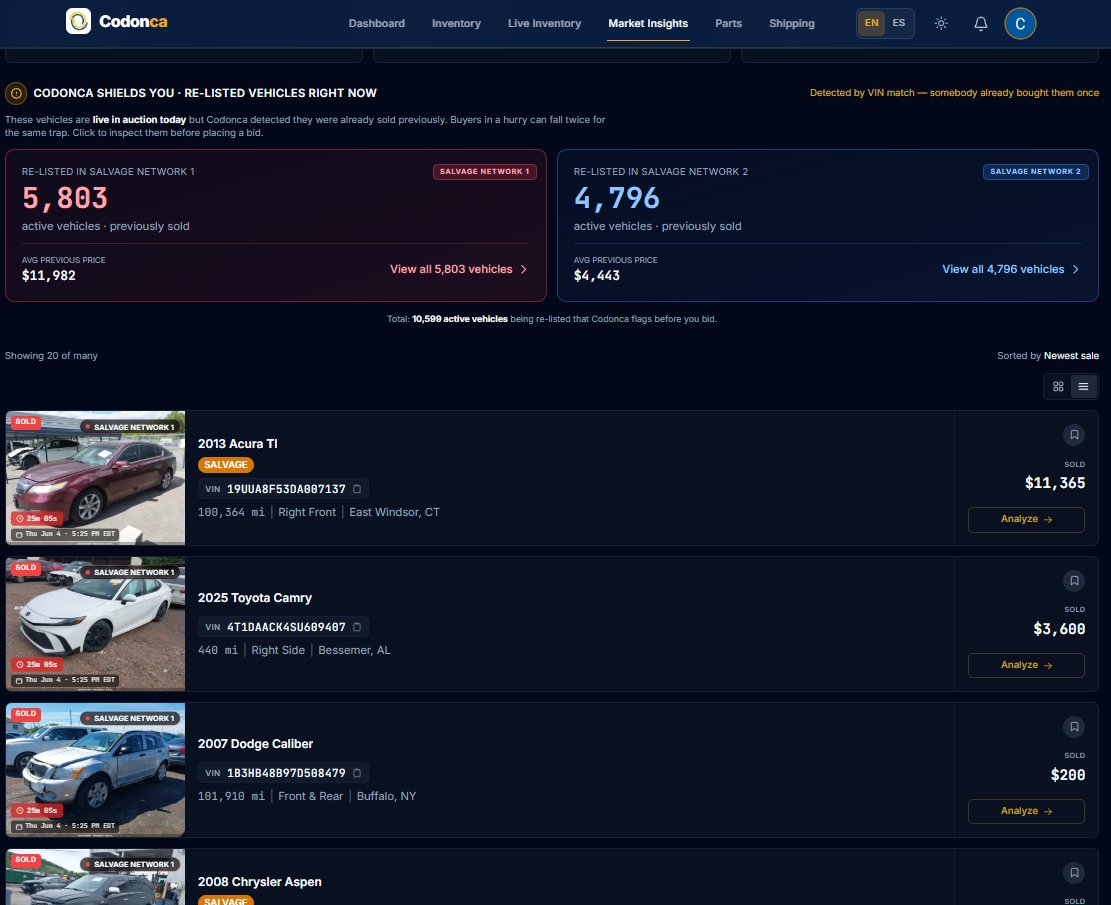The width and height of the screenshot is (1111, 905).
Task: Click the 10,599 active vehicles total
Action: (x=460, y=319)
